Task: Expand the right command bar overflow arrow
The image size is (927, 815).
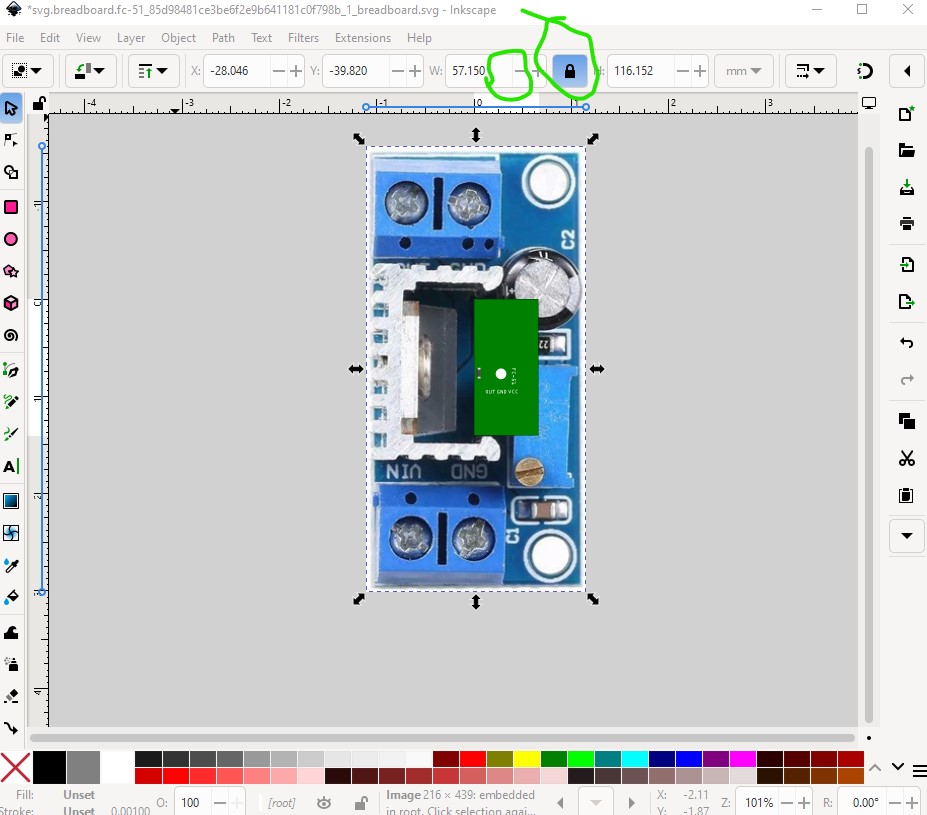Action: [x=906, y=535]
